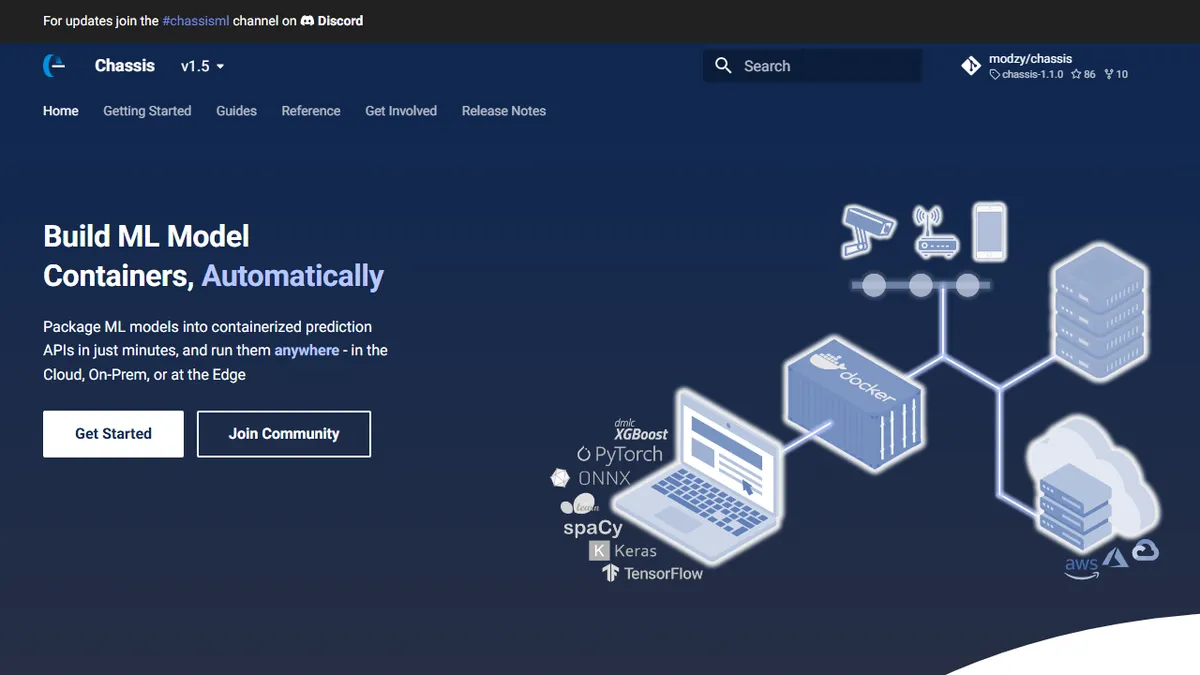Open the Home tab
Viewport: 1200px width, 675px height.
pos(61,111)
